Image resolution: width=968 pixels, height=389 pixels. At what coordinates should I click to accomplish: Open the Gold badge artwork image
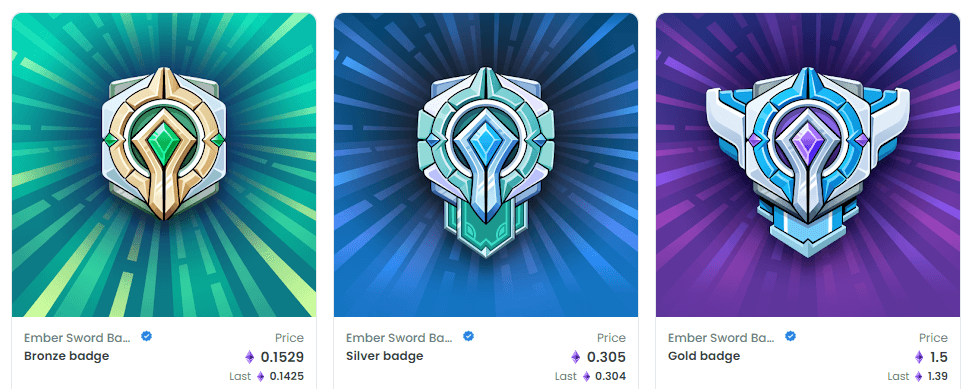click(x=808, y=165)
